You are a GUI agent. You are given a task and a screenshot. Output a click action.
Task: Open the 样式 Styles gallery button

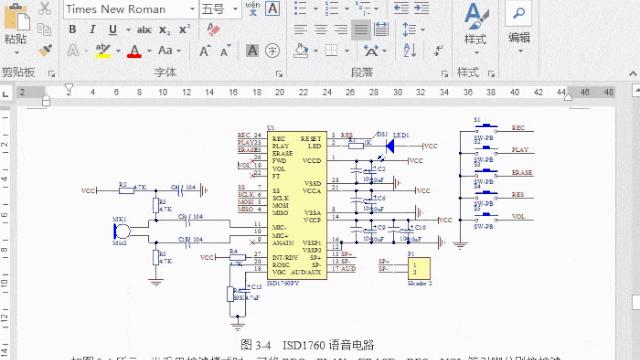coord(476,29)
